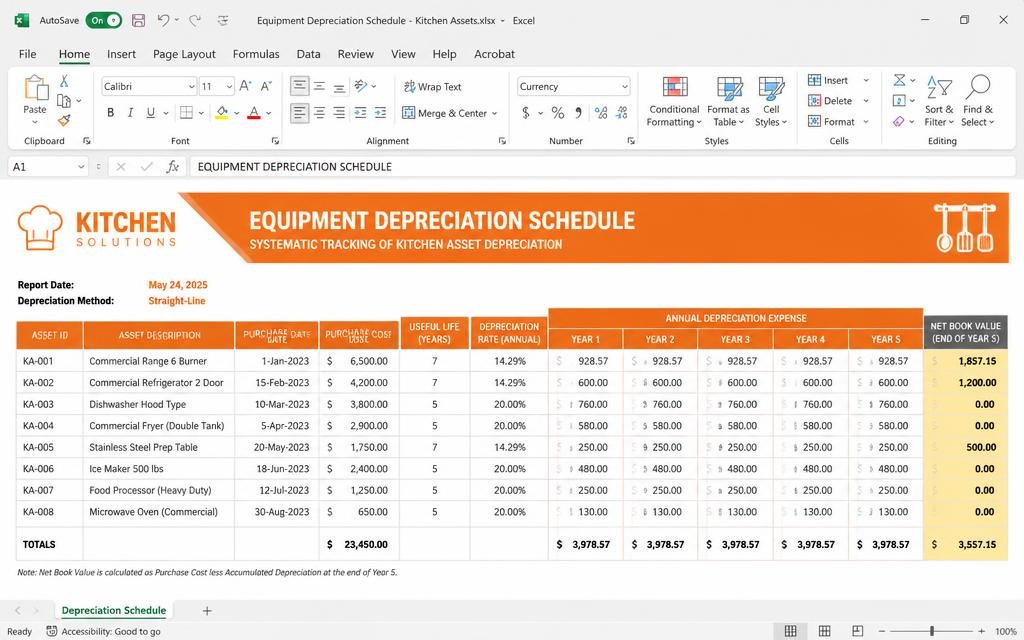Toggle top align in Alignment group
Viewport: 1024px width, 640px height.
click(299, 86)
